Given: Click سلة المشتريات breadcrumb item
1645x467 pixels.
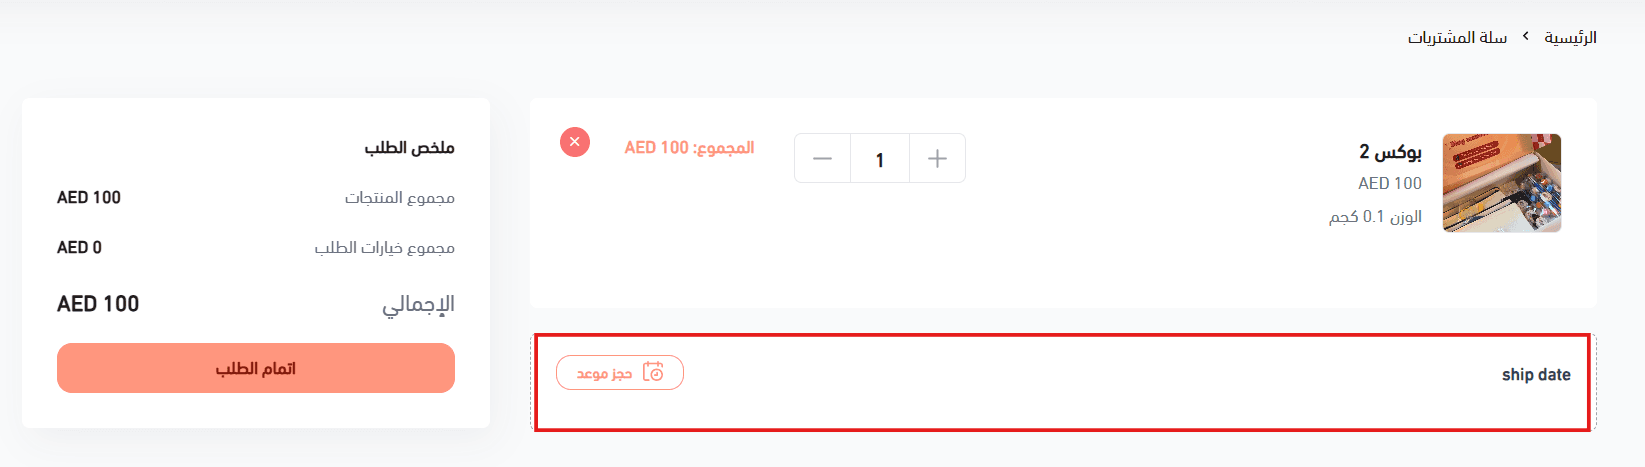Looking at the screenshot, I should 1457,38.
